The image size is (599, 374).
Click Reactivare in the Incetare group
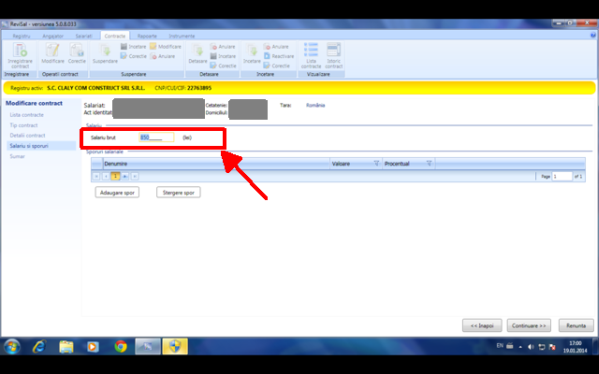[x=279, y=56]
